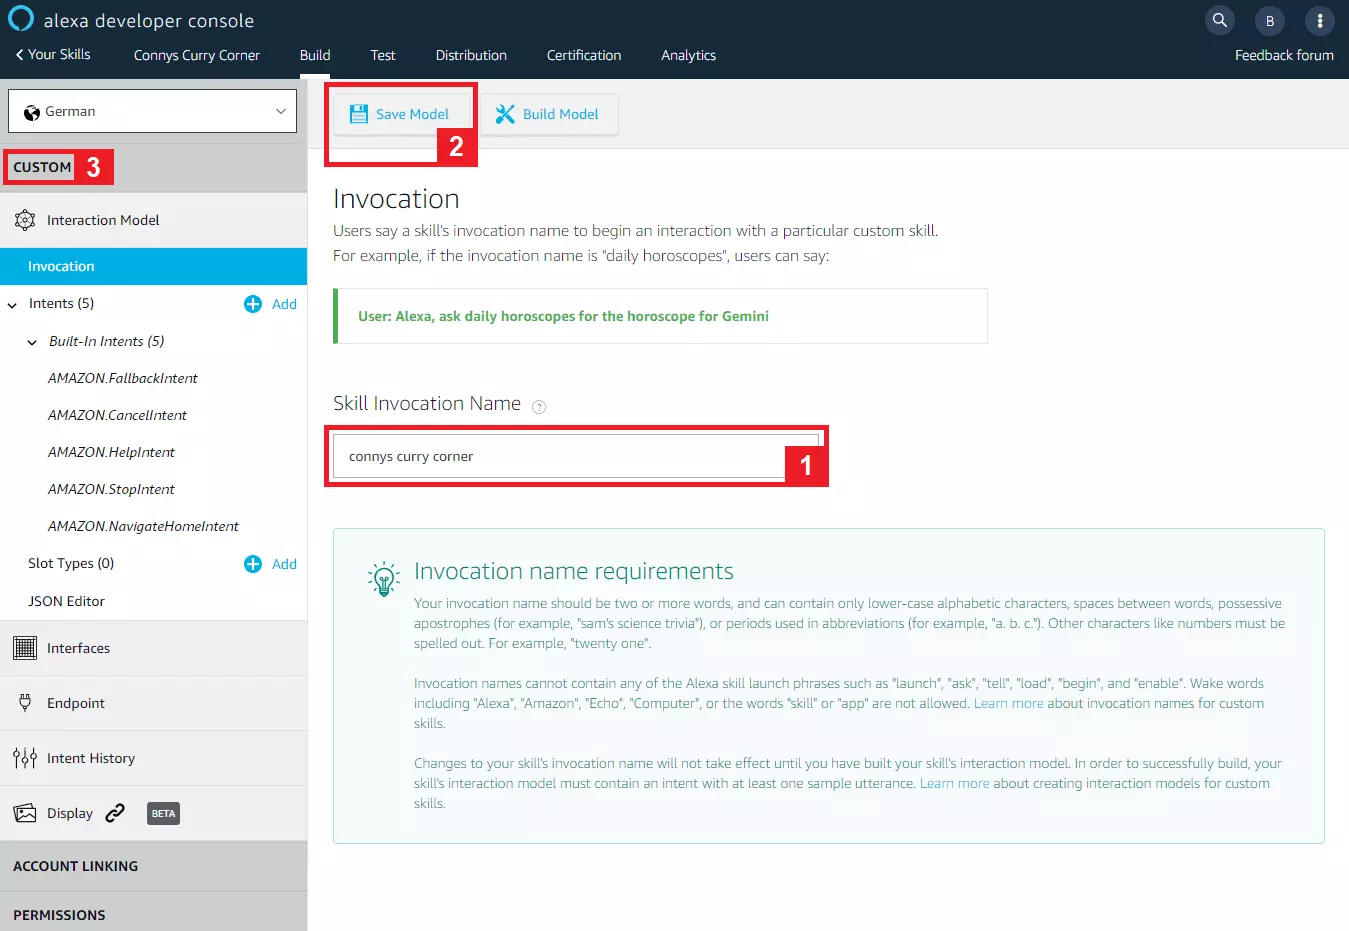
Task: Open the German language dropdown
Action: point(153,111)
